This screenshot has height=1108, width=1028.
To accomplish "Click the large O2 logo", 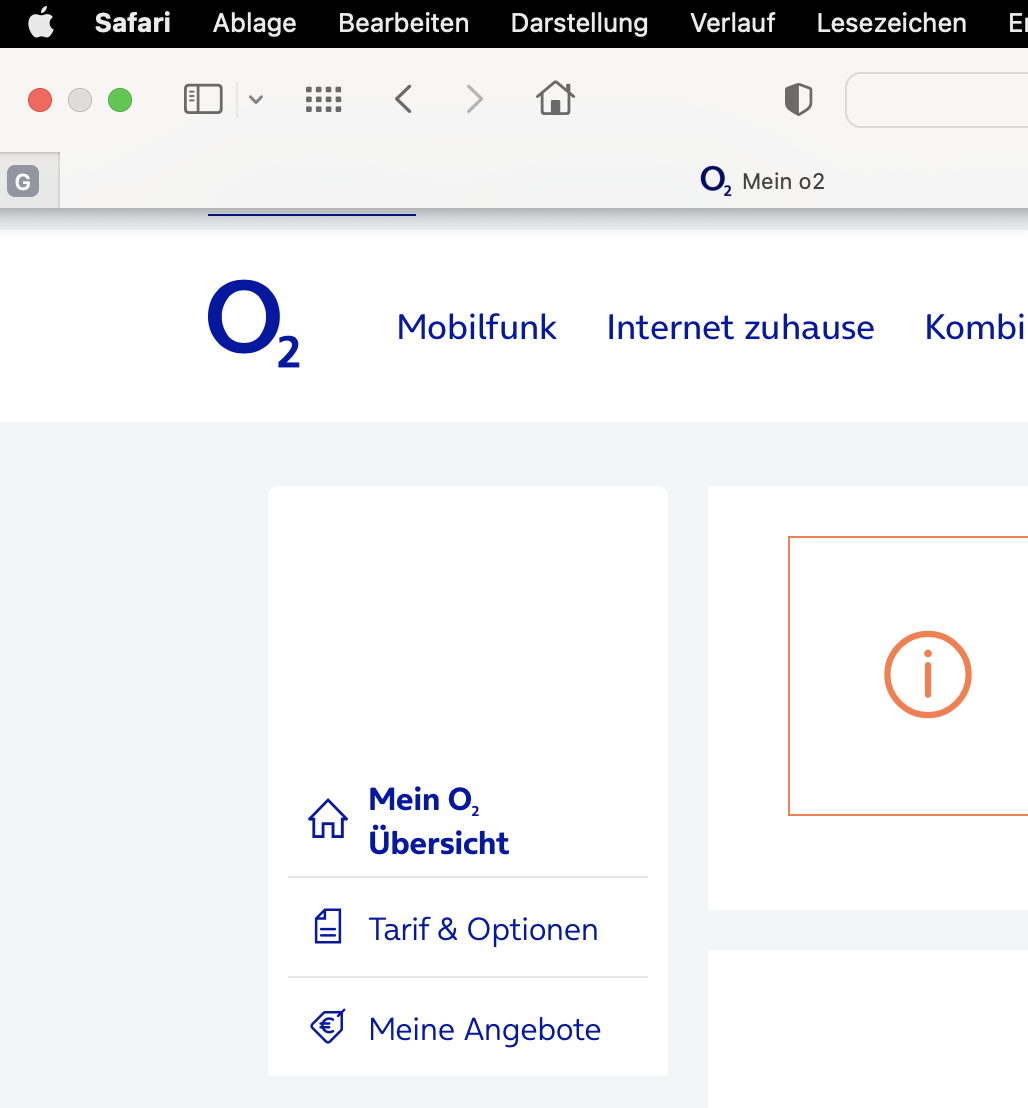I will click(x=253, y=325).
